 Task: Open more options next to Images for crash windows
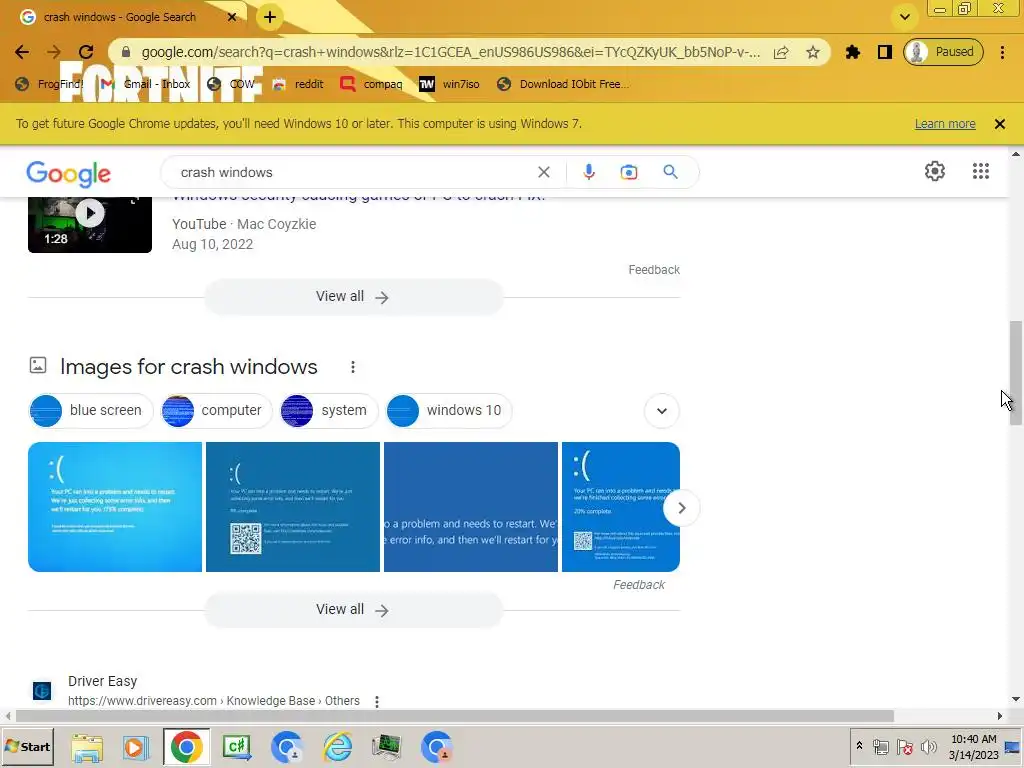pos(353,367)
